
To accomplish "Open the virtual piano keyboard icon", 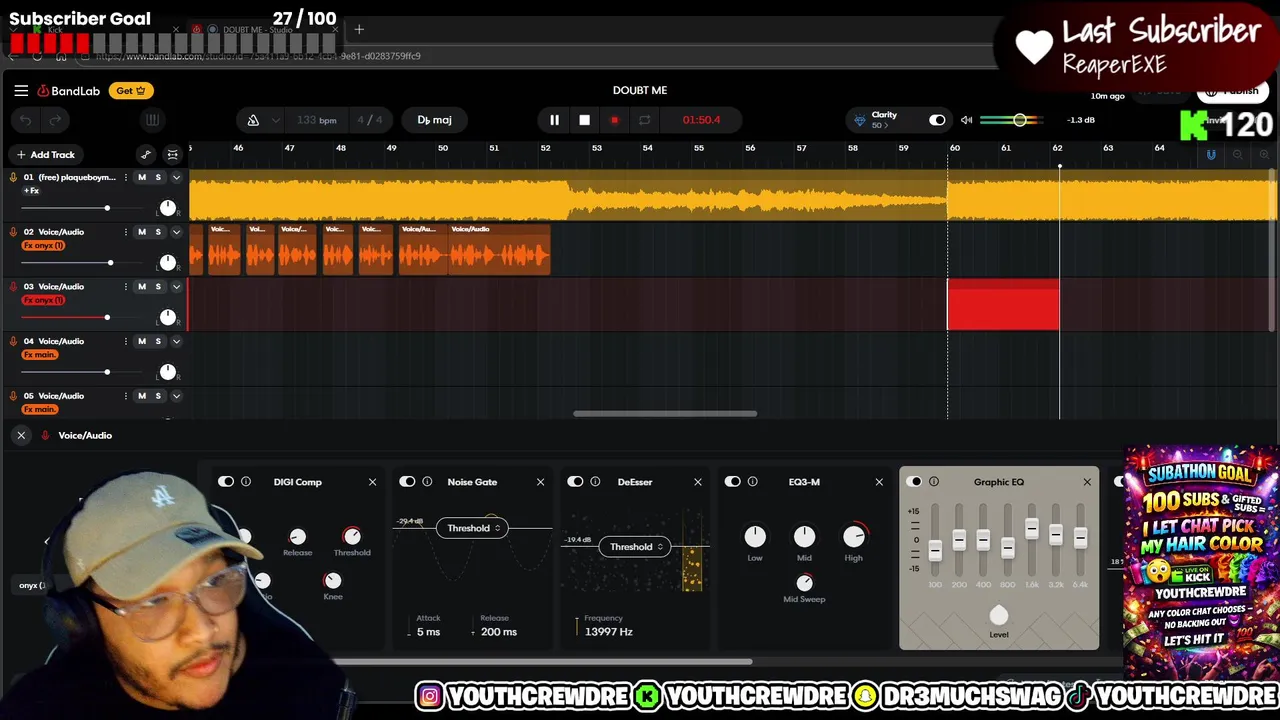I will coord(152,120).
